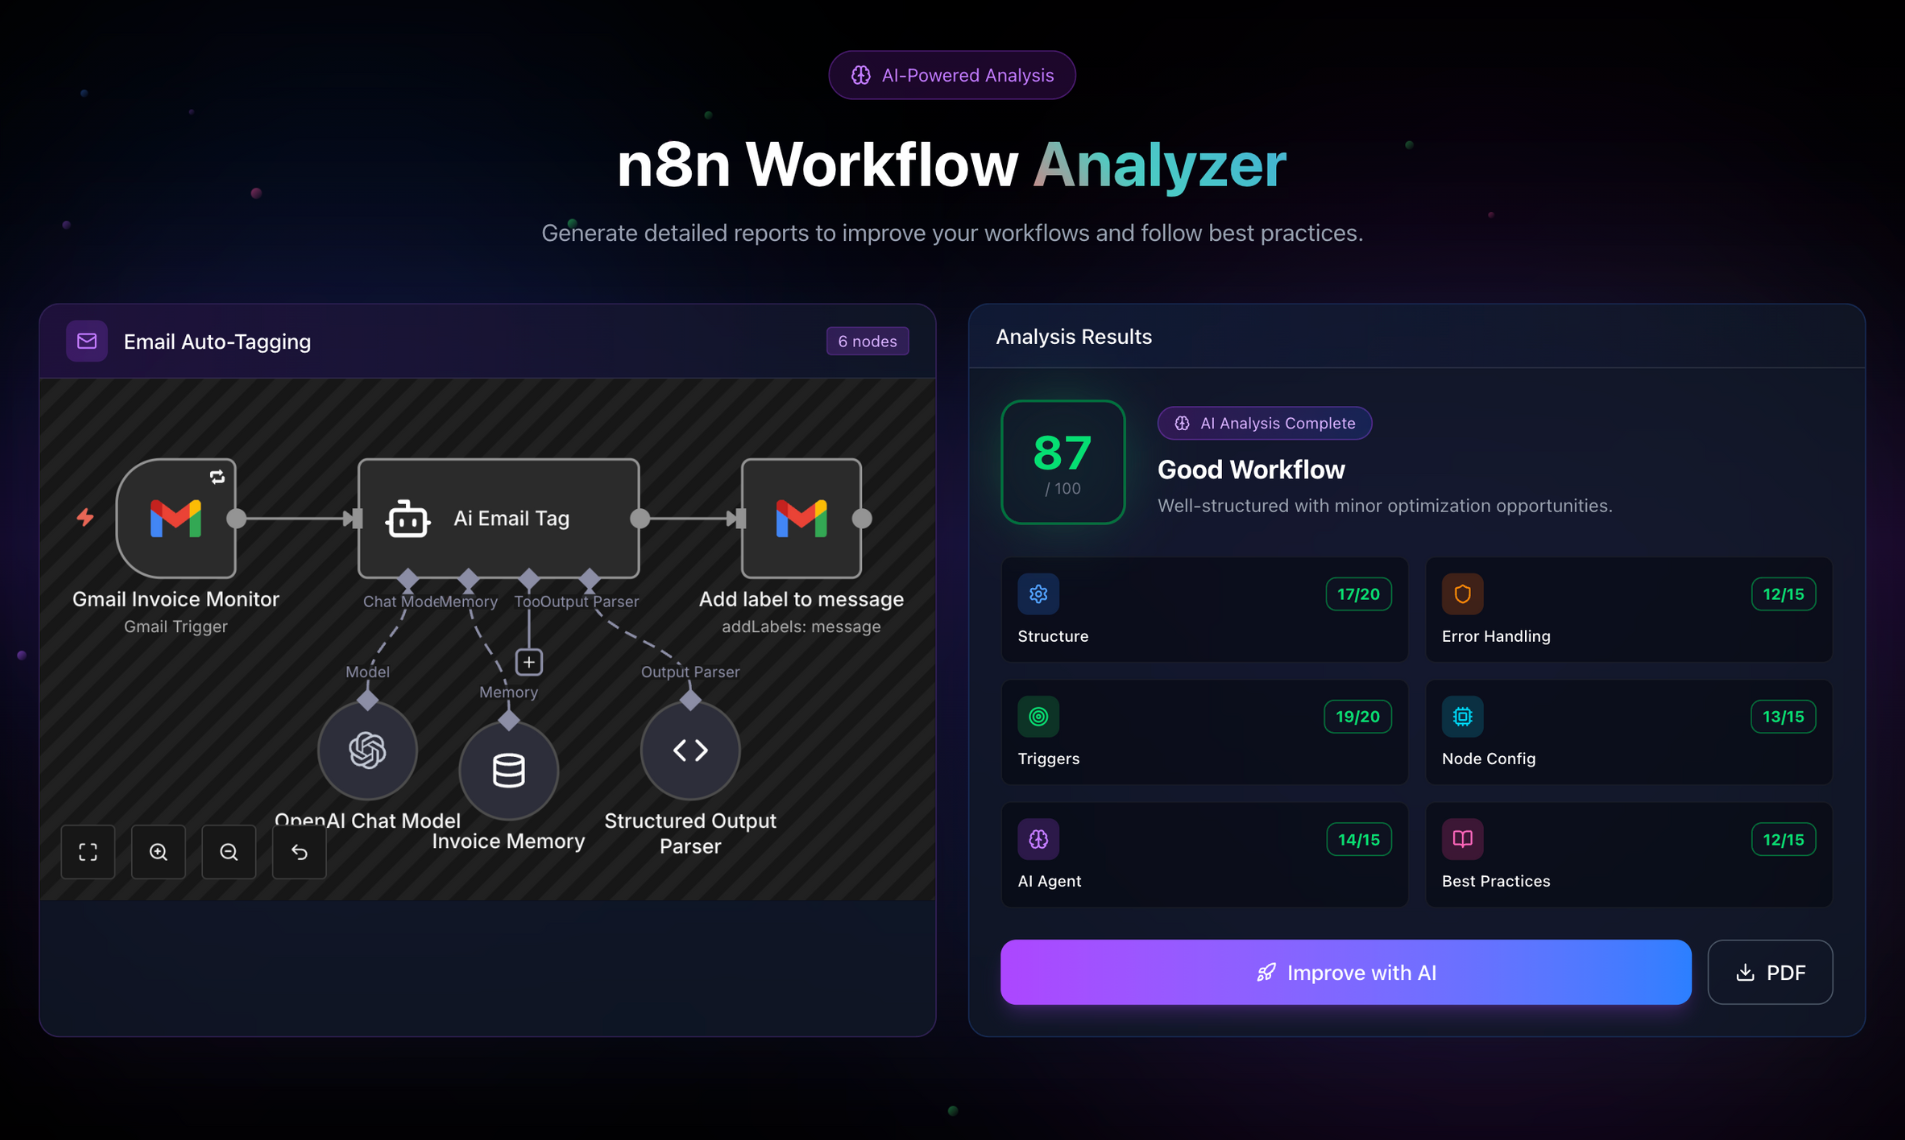
Task: Click the Gmail icon on Add label node
Action: tap(801, 518)
